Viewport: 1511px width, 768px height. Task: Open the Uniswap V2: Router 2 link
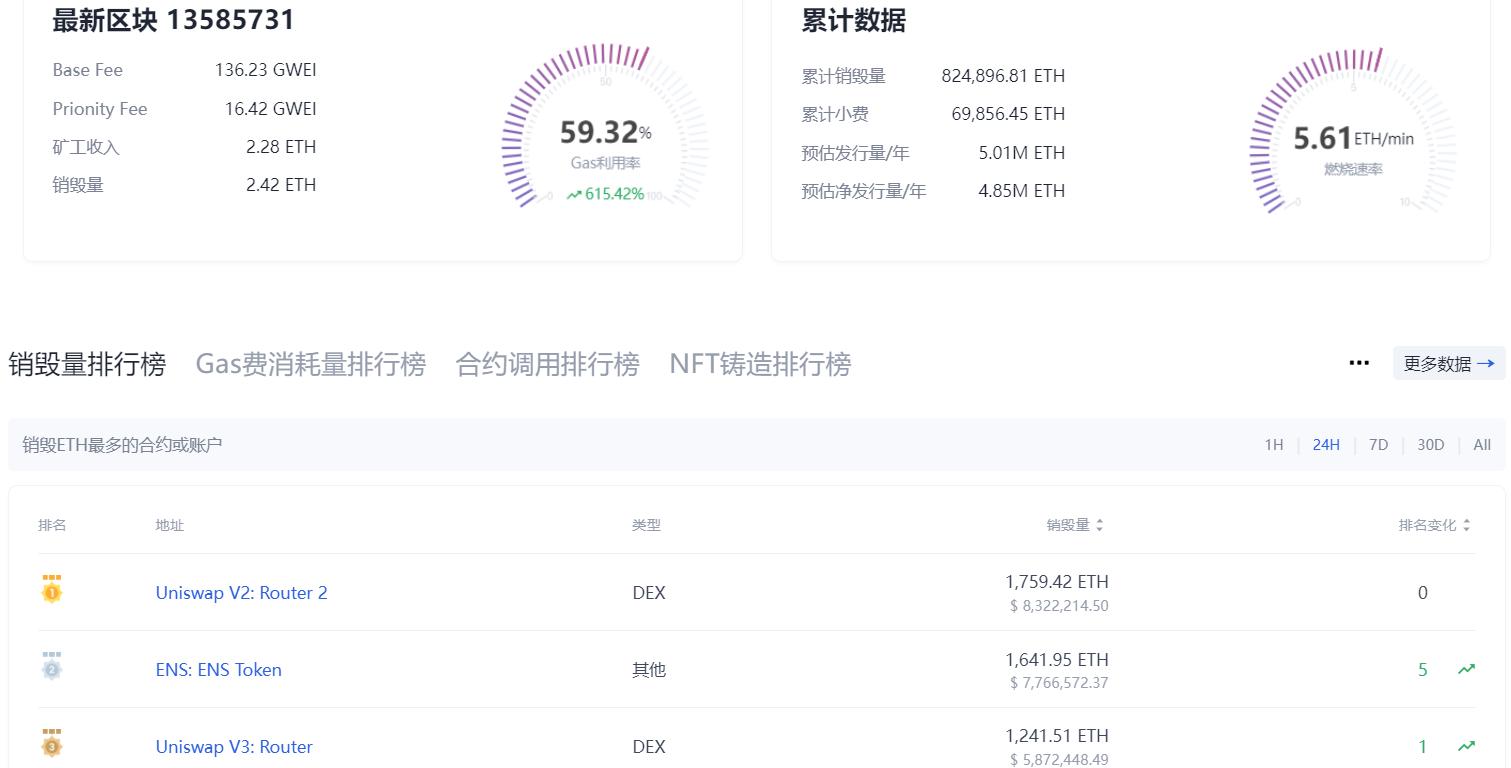point(241,592)
